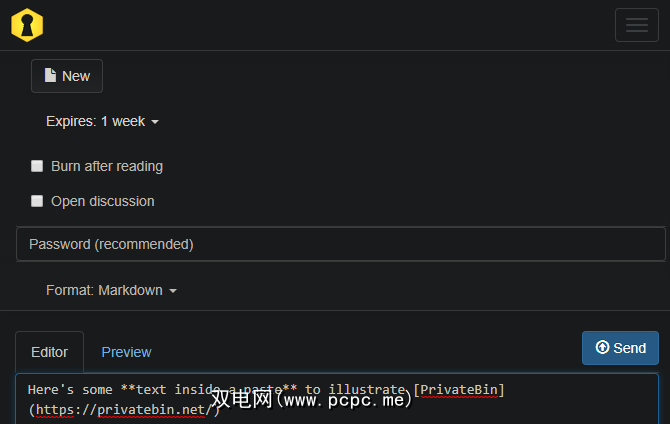Image resolution: width=670 pixels, height=424 pixels.
Task: Open the Expires: 1 week dropdown
Action: click(x=102, y=121)
